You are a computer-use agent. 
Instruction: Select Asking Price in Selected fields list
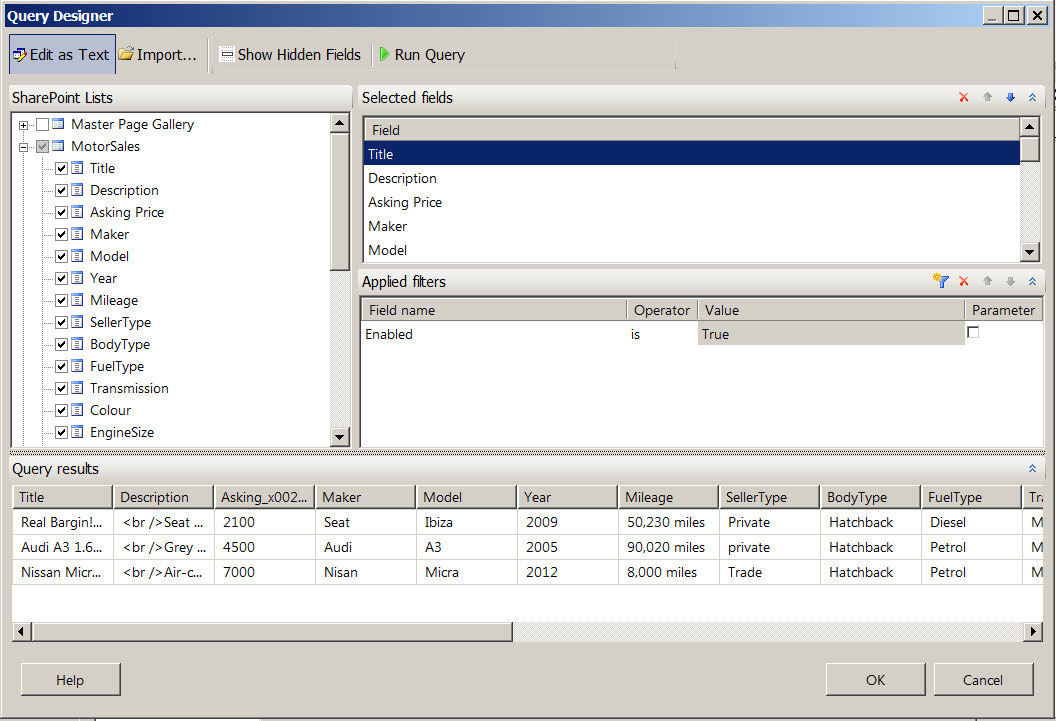tap(405, 202)
